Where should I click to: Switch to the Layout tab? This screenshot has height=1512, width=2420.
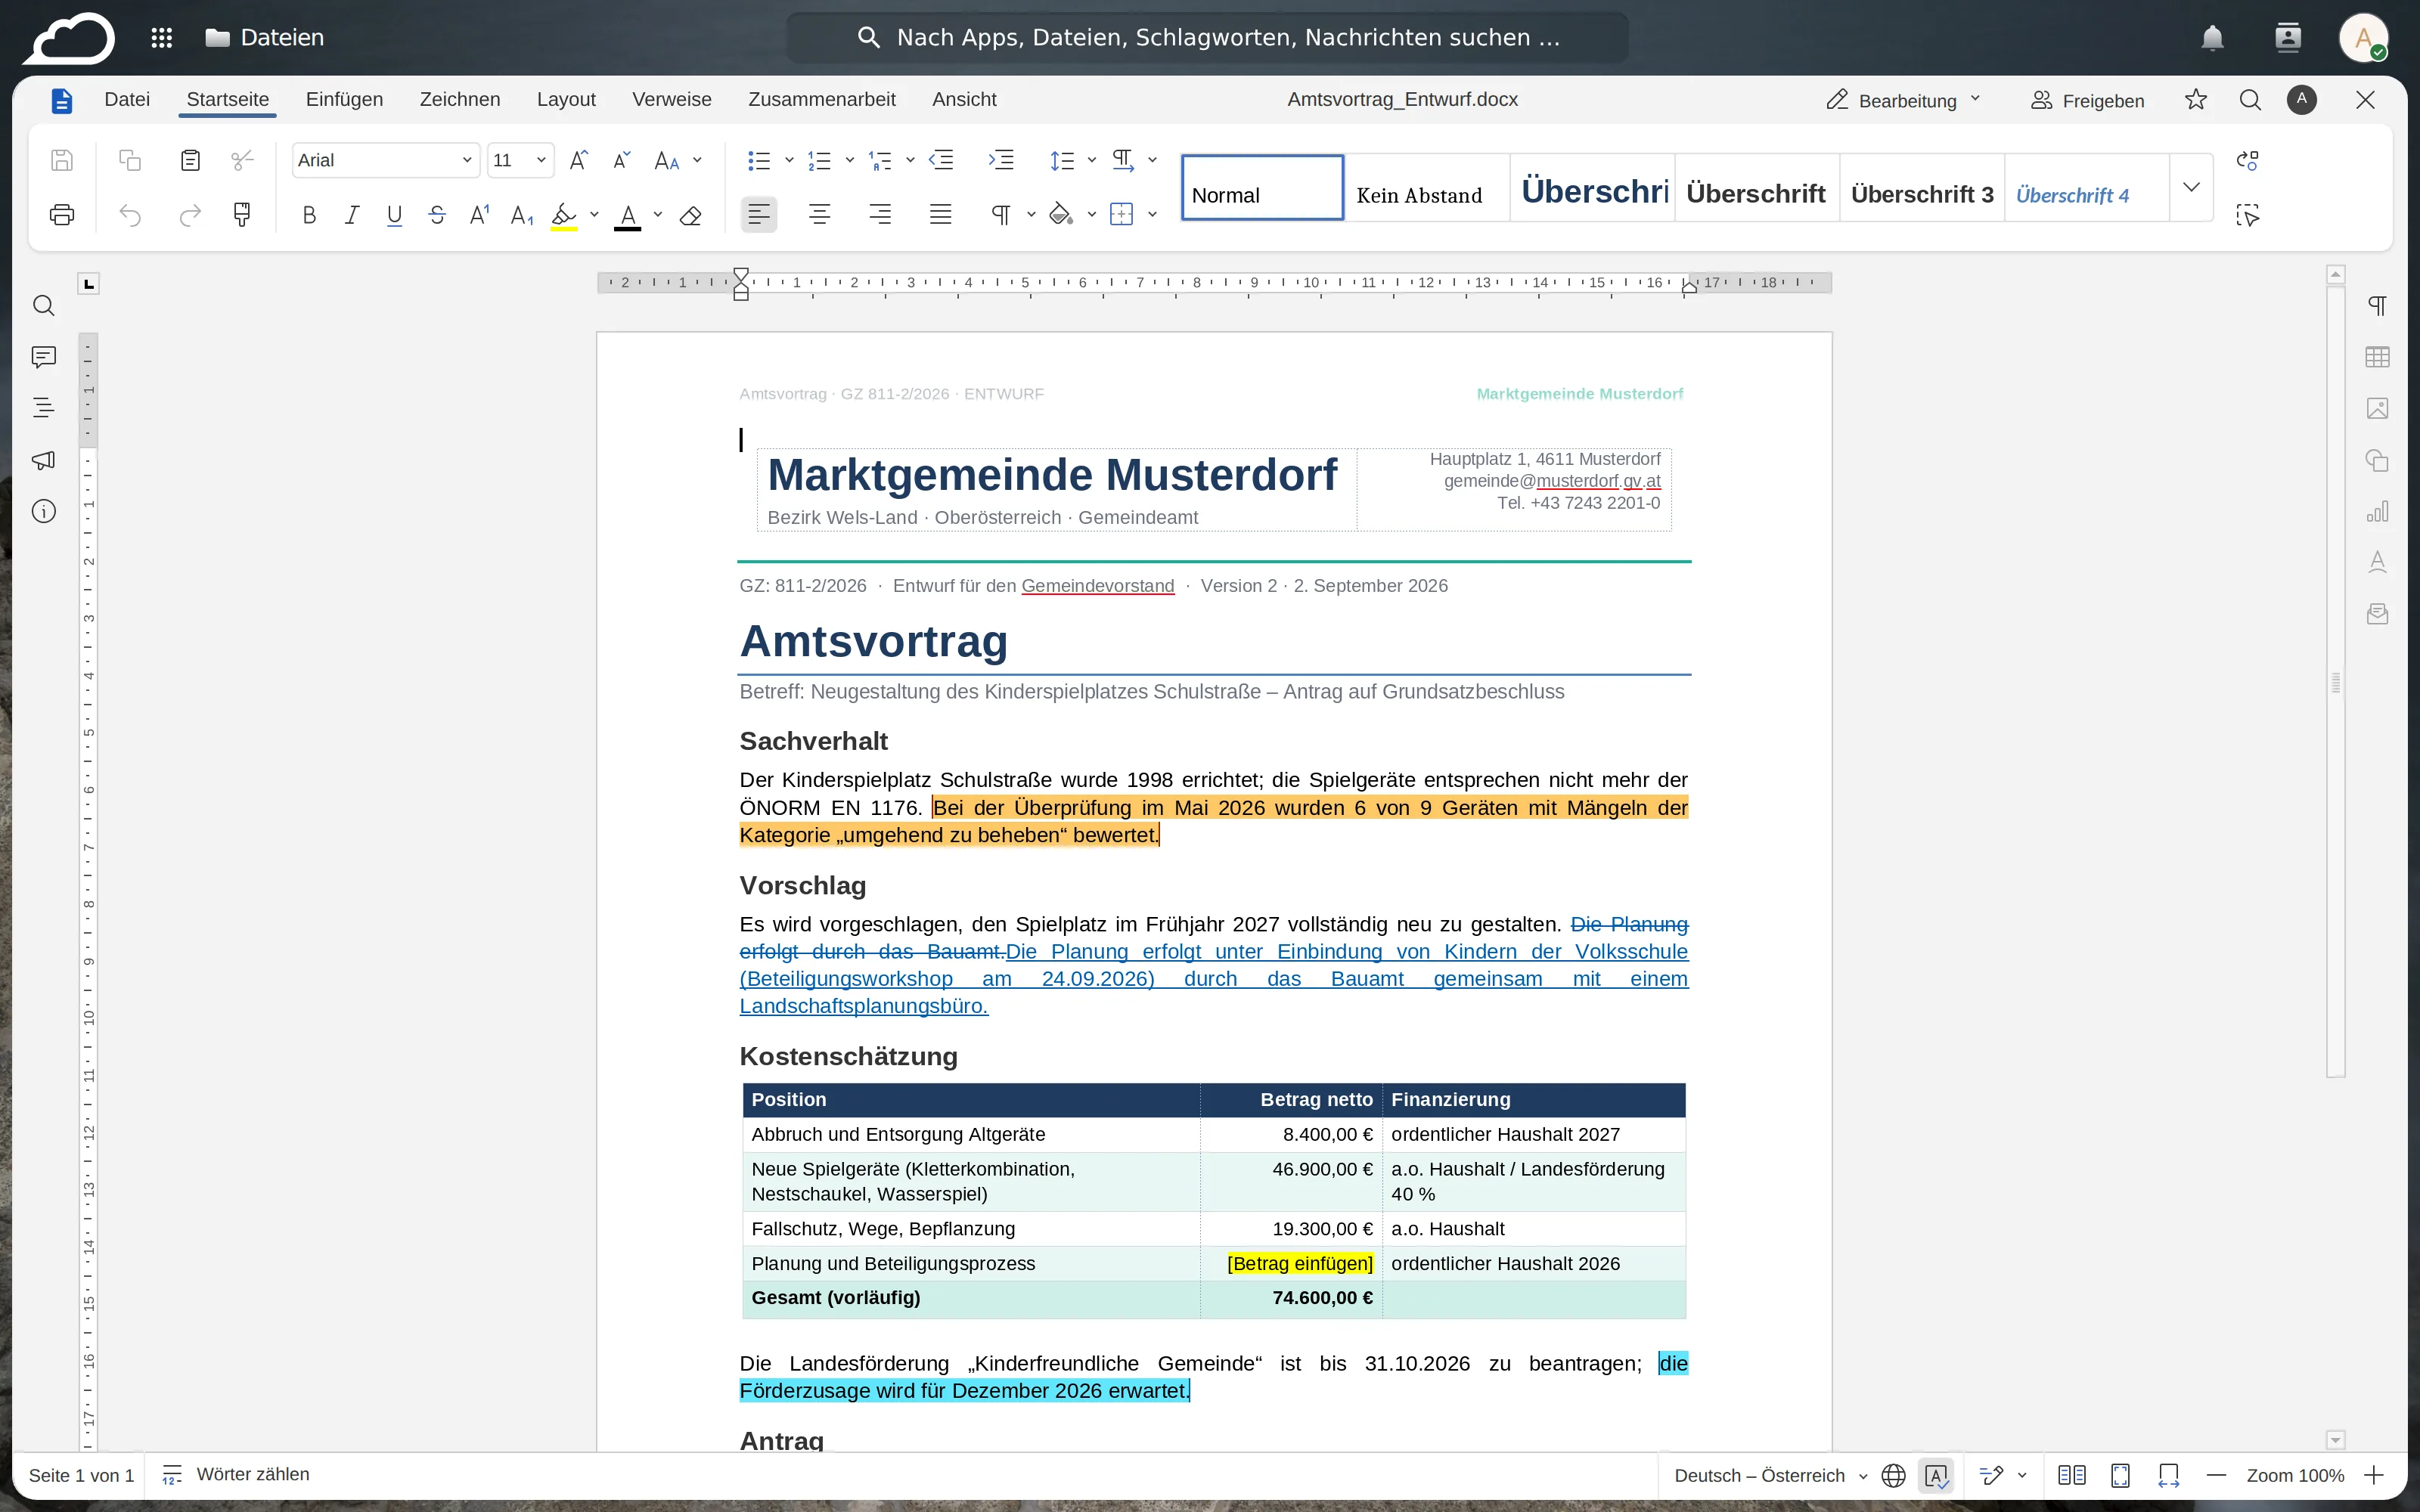coord(566,99)
